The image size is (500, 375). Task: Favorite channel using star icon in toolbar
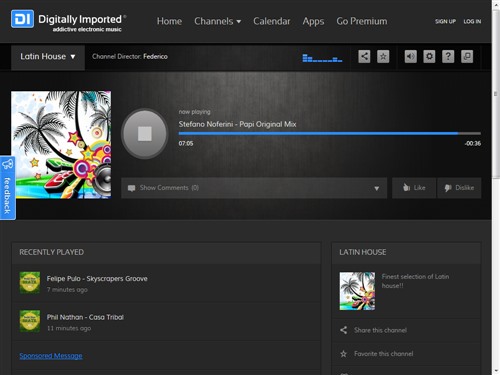coord(383,56)
